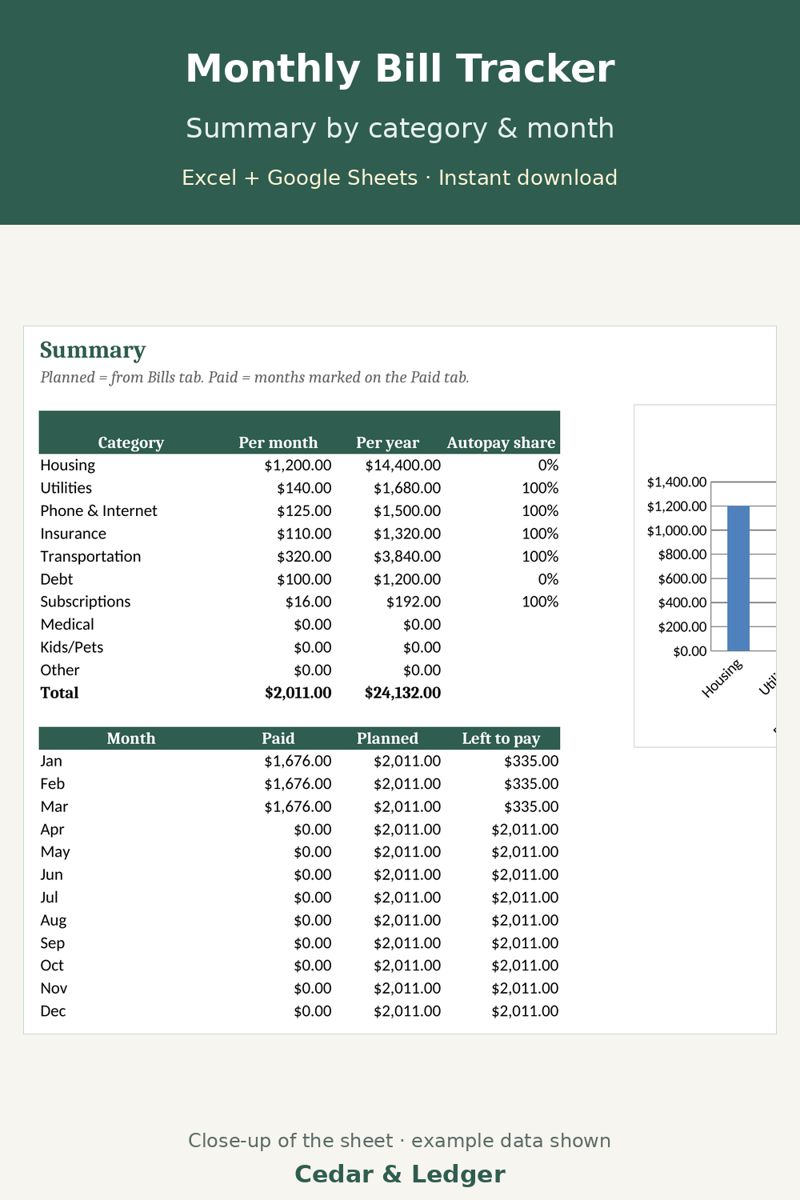Select the $125.00 per-month cell
Image resolution: width=800 pixels, height=1200 pixels.
(x=304, y=511)
